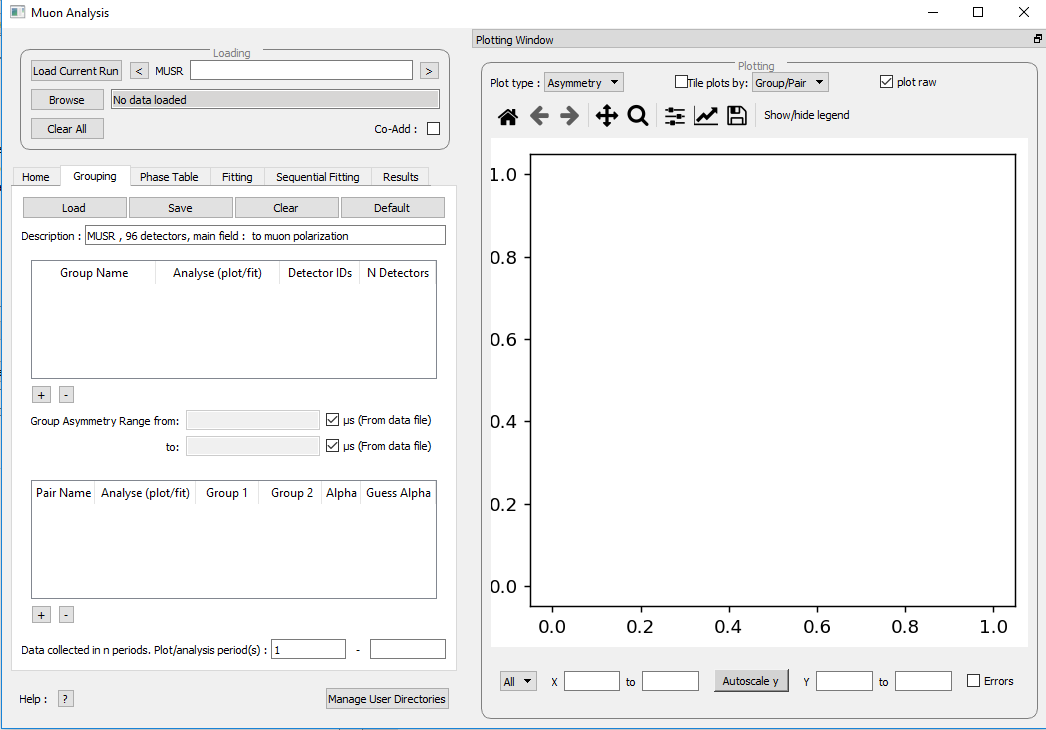Click the Home icon to reset plot view
Screen dimensions: 1046x730
(x=507, y=115)
